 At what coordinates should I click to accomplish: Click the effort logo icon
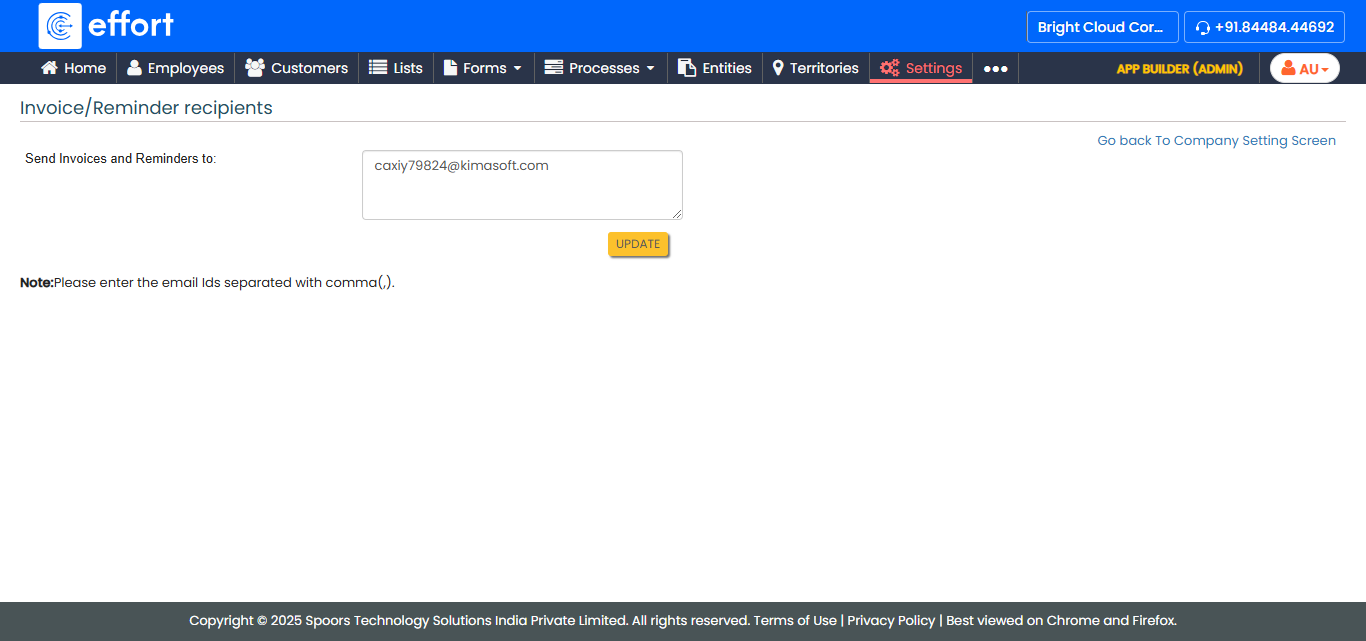pos(60,26)
